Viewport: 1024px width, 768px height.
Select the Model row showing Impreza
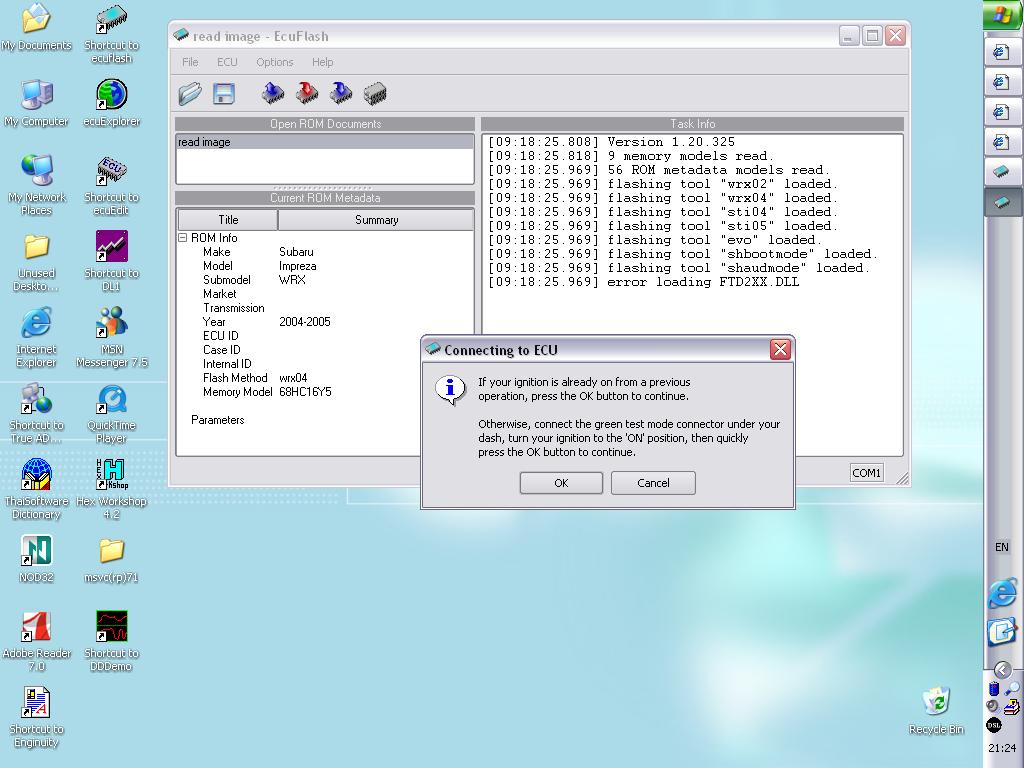pos(325,266)
